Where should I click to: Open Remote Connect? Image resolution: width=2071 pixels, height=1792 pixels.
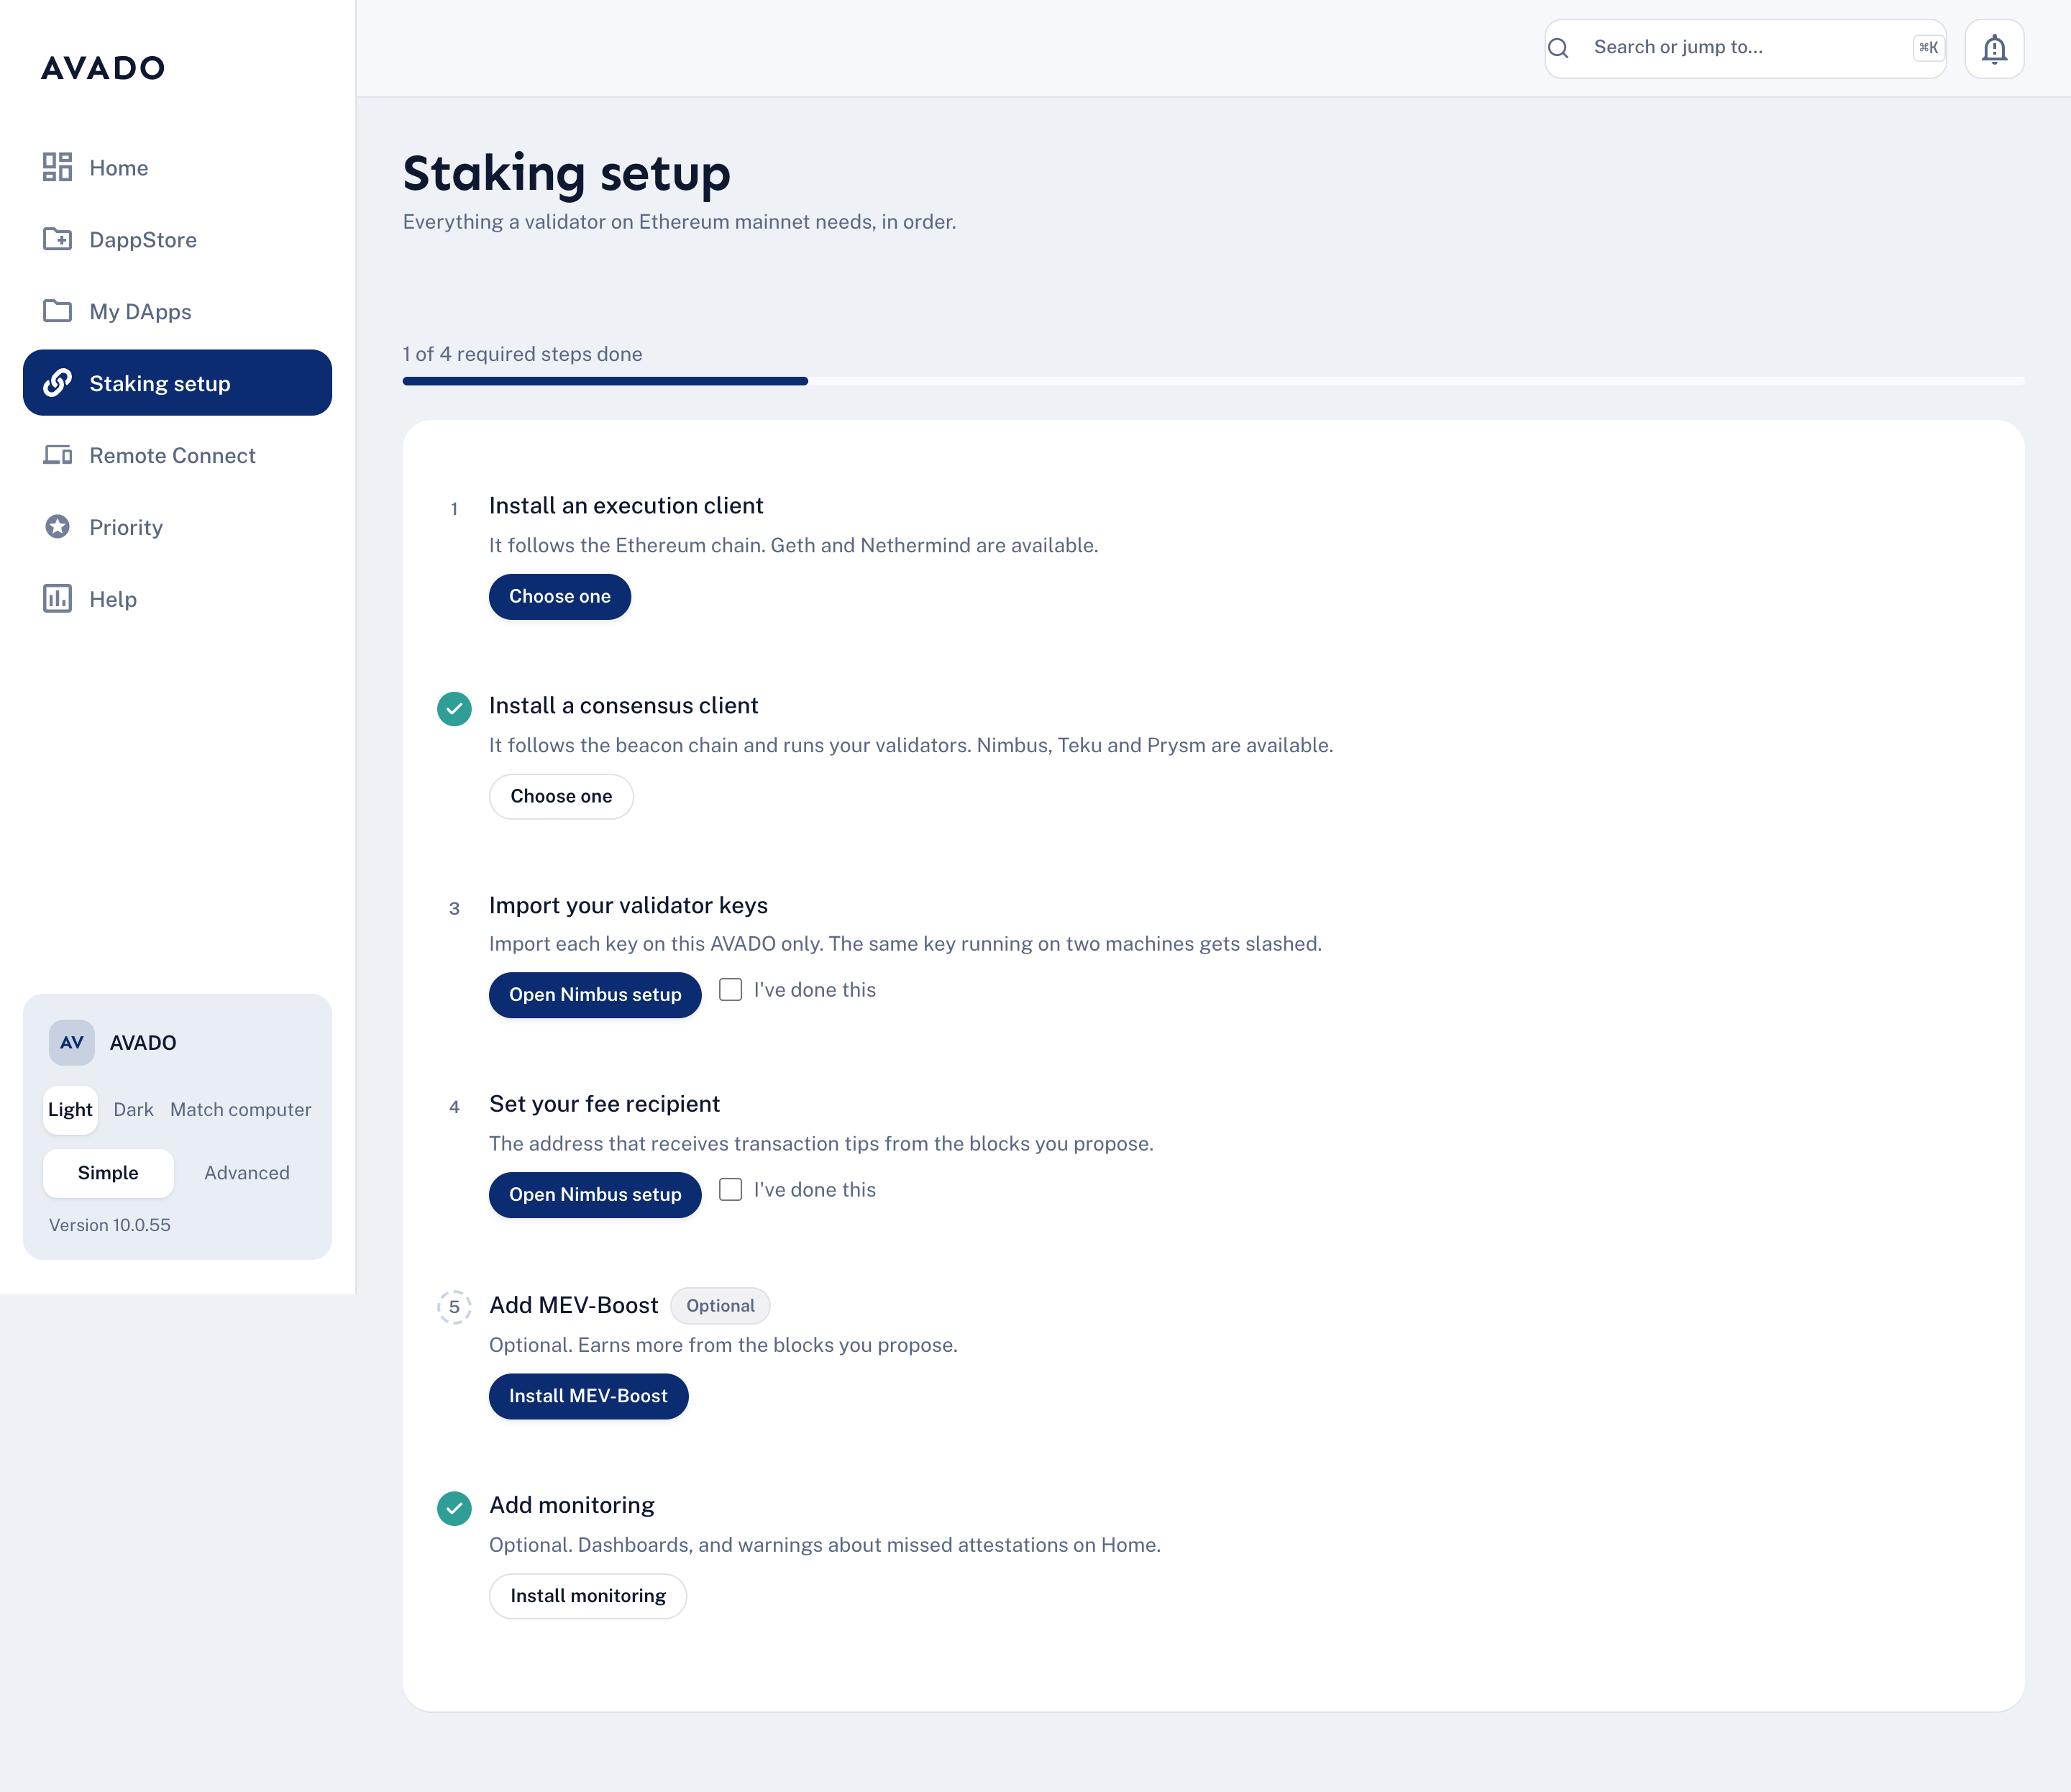coord(177,455)
